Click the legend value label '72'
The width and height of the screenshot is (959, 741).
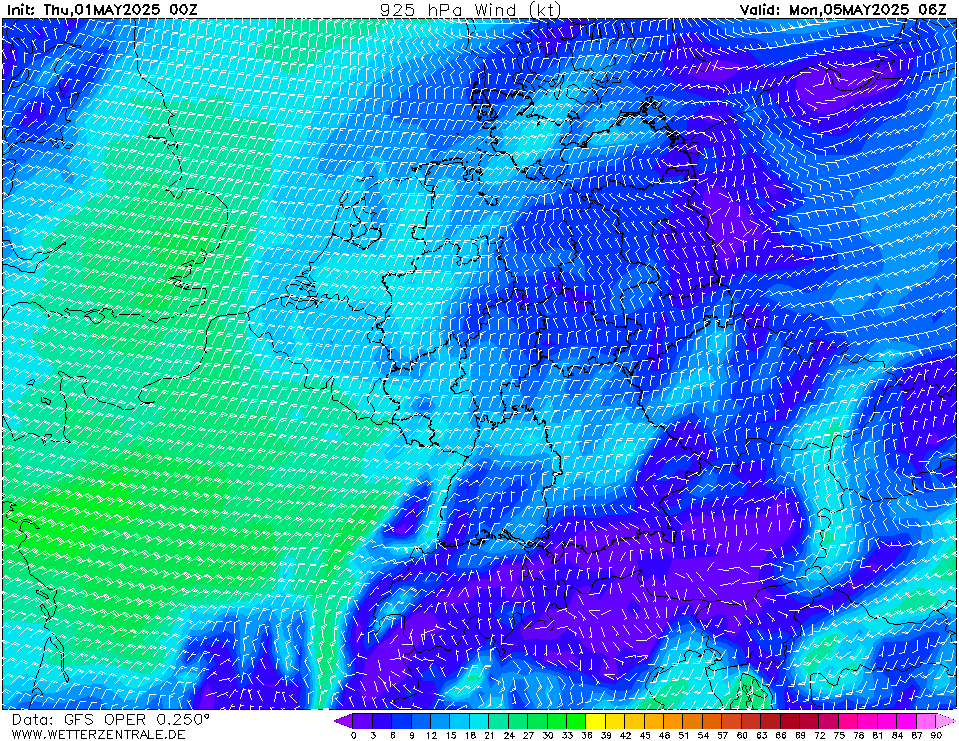820,735
